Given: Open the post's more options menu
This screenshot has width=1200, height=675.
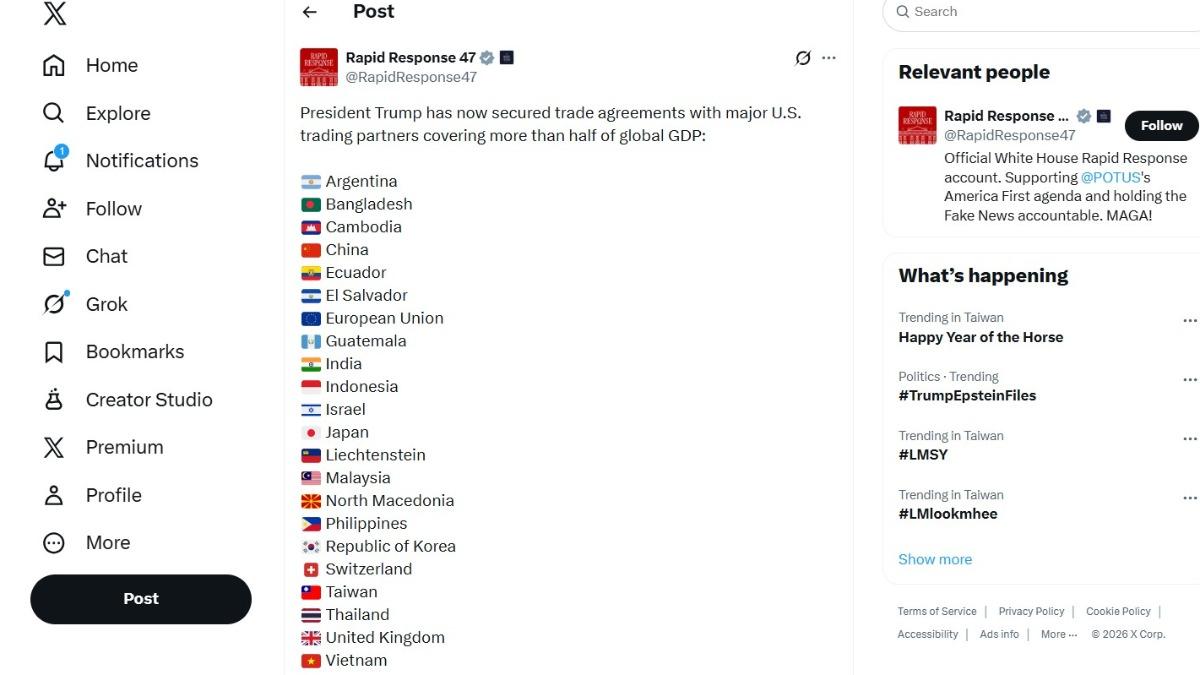Looking at the screenshot, I should click(x=829, y=58).
